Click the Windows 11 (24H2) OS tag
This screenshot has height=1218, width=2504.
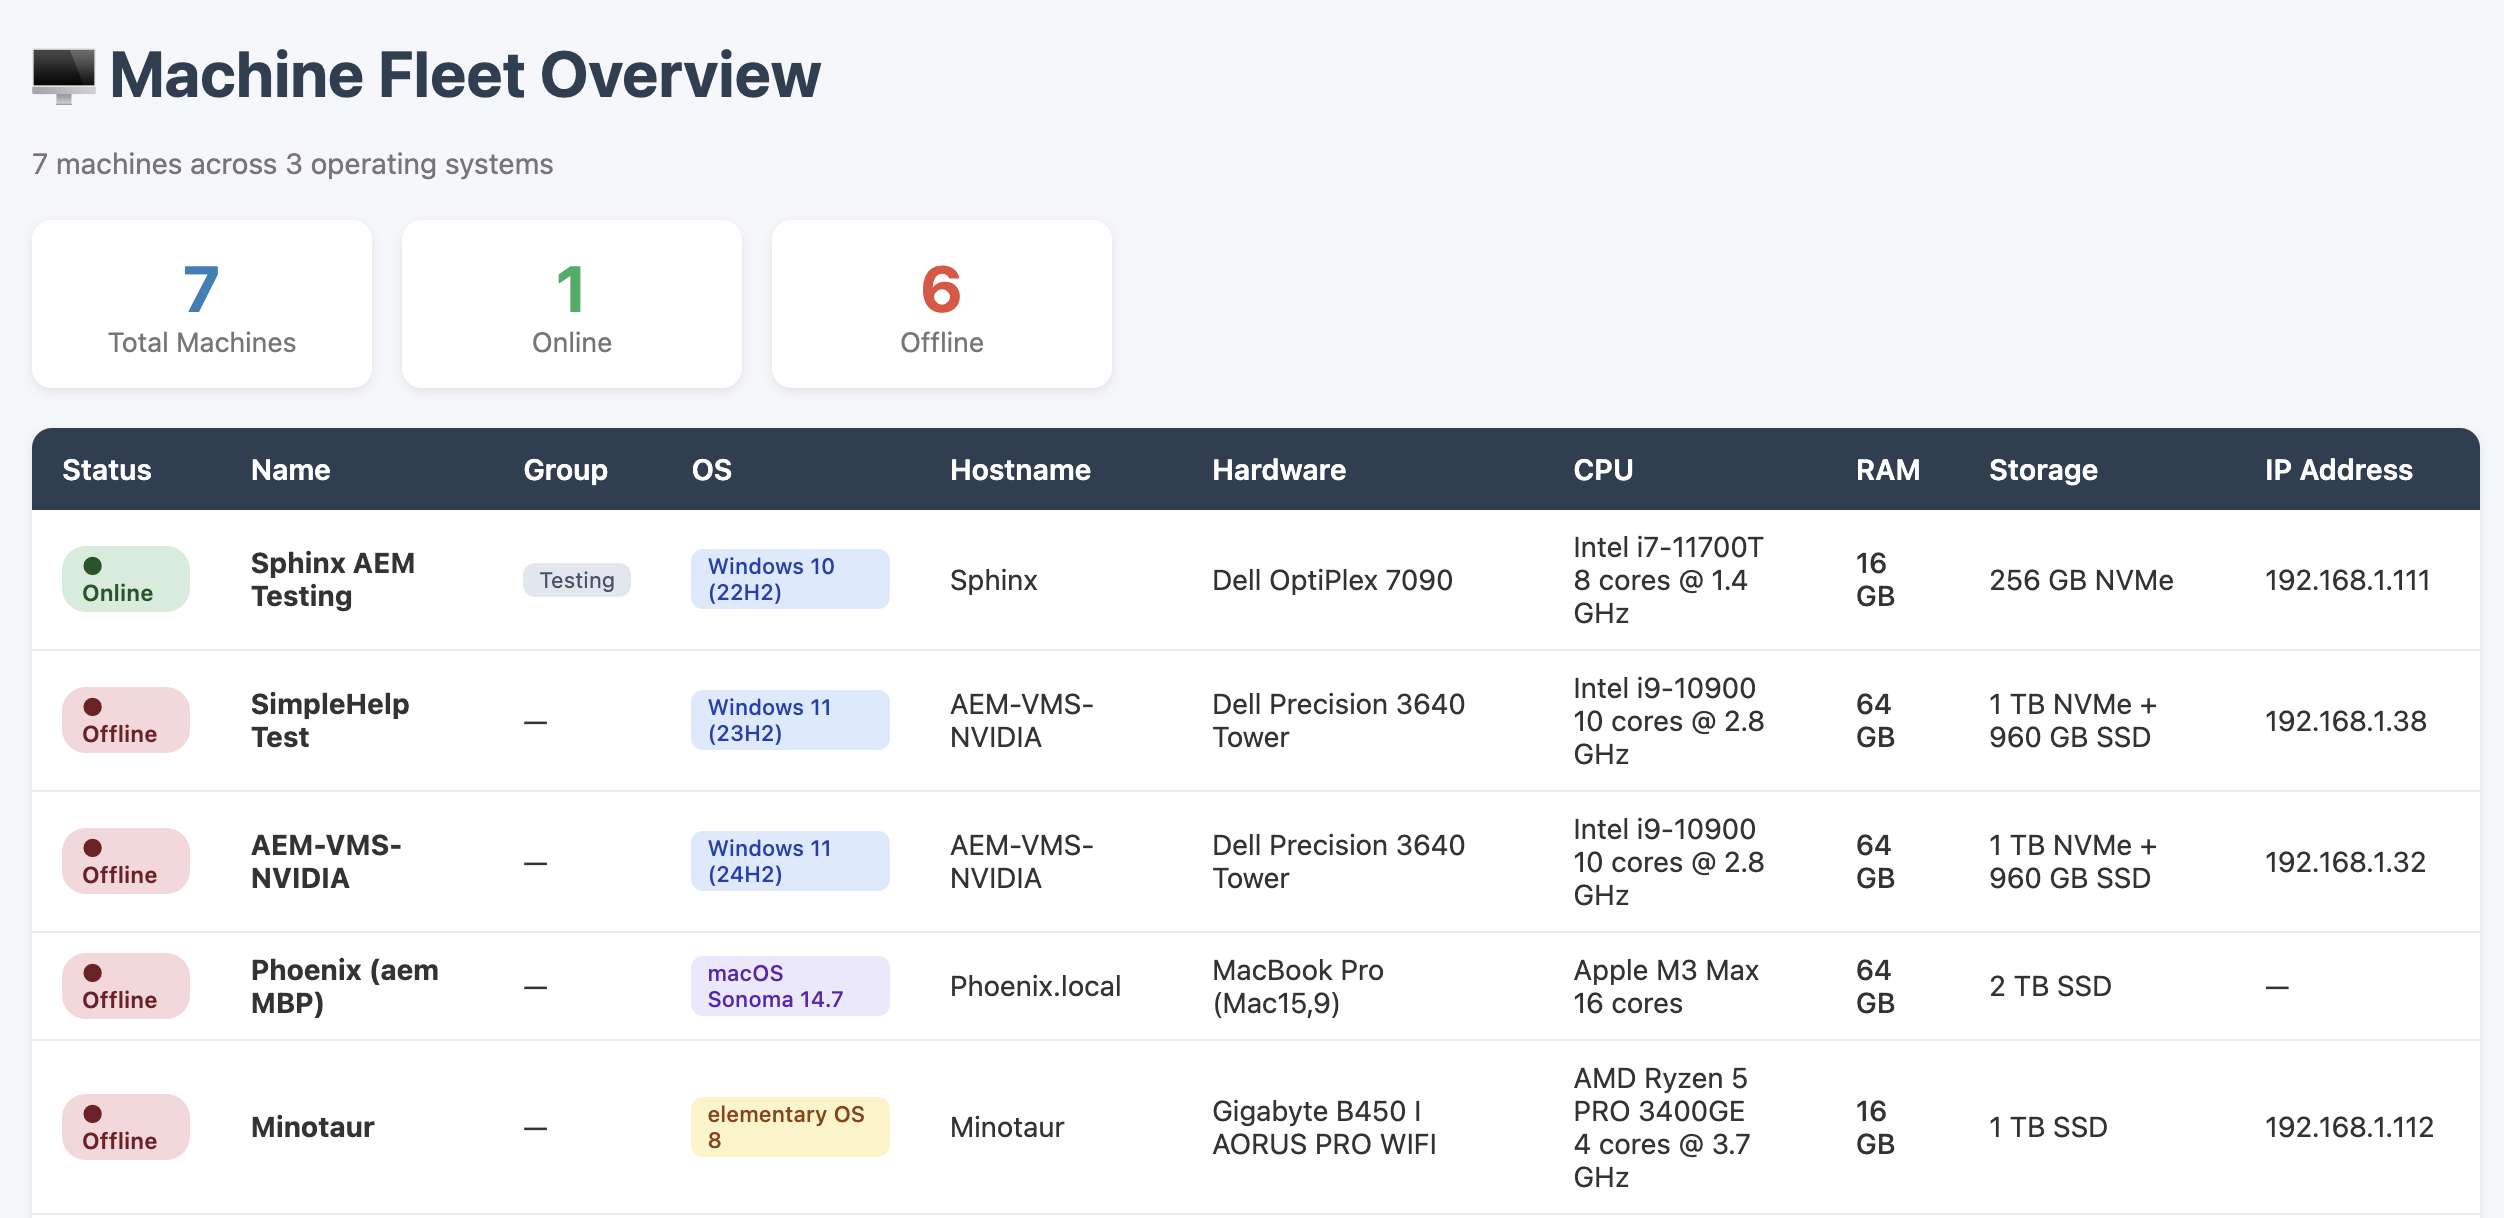click(789, 861)
